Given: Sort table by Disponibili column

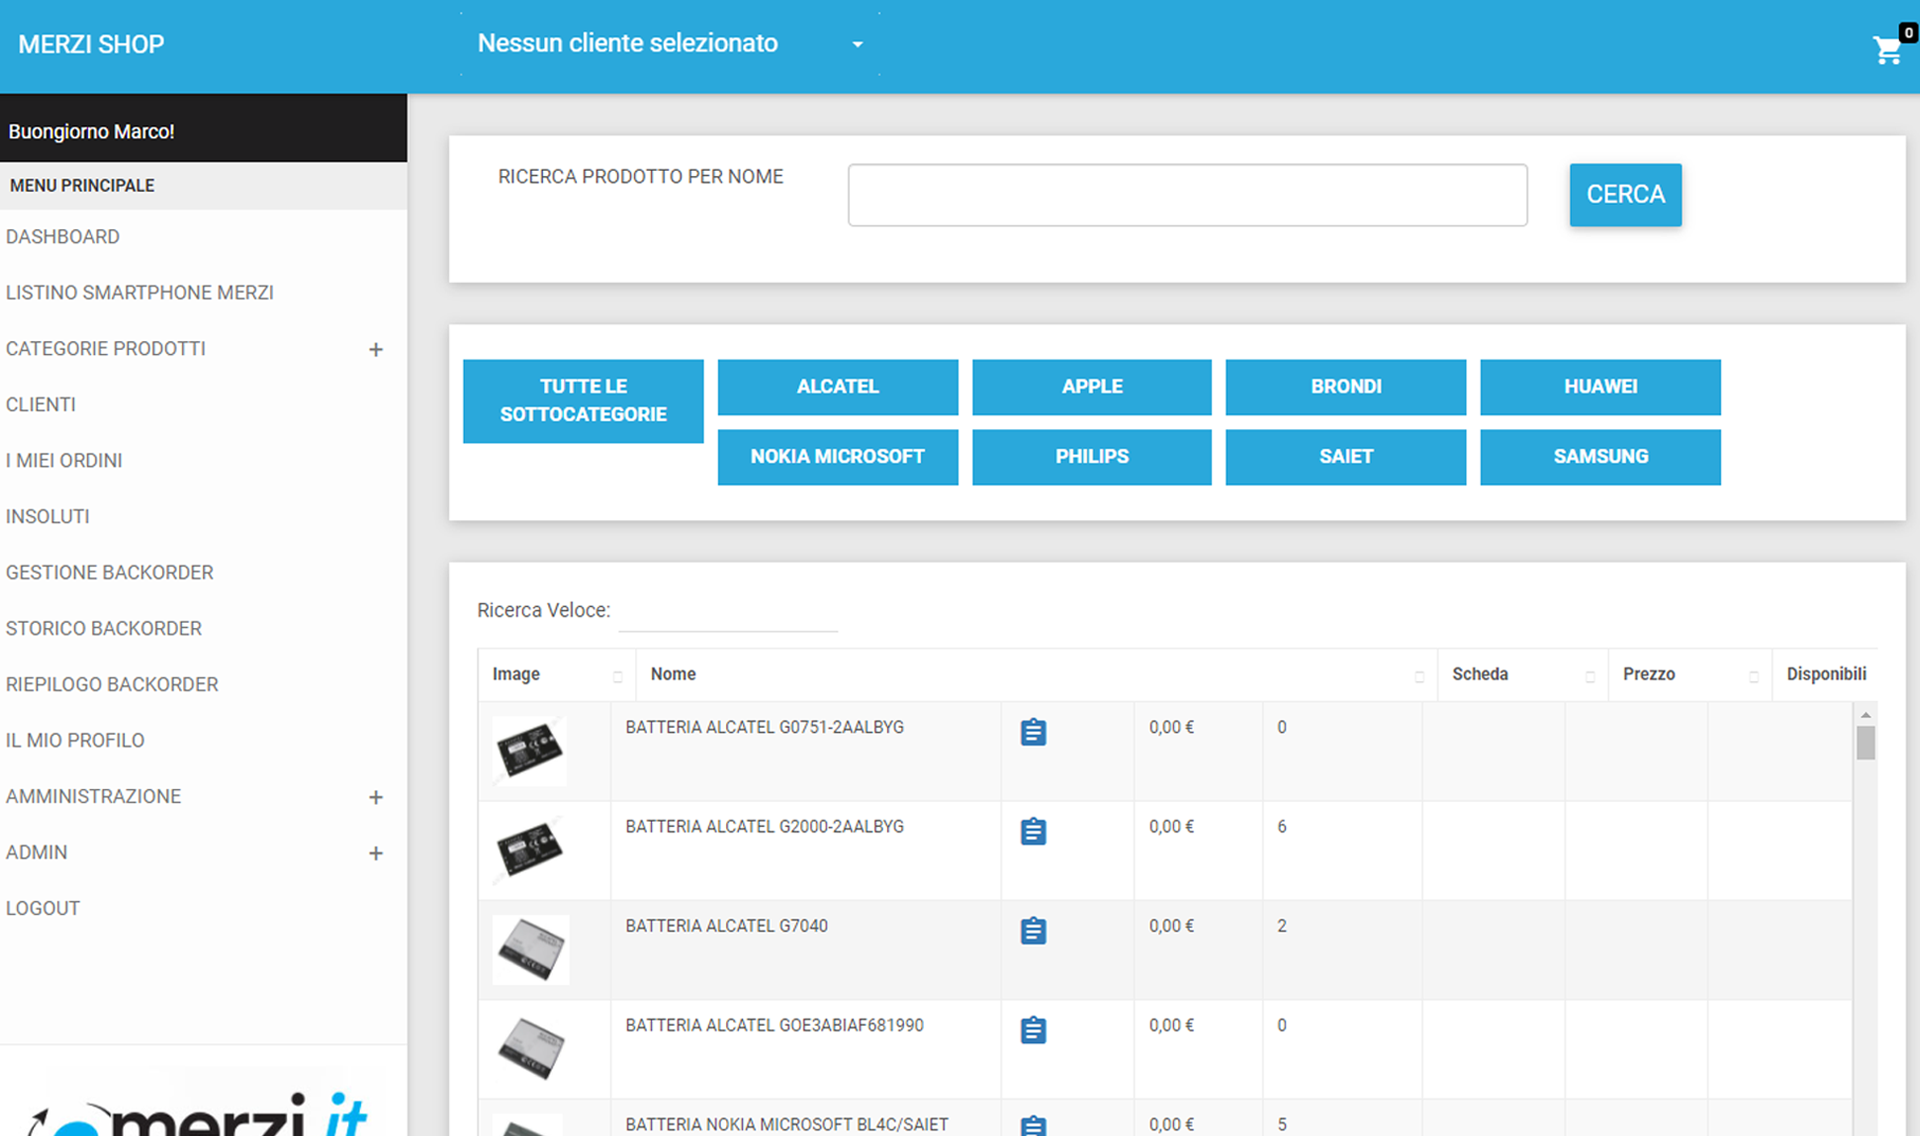Looking at the screenshot, I should click(x=1825, y=675).
